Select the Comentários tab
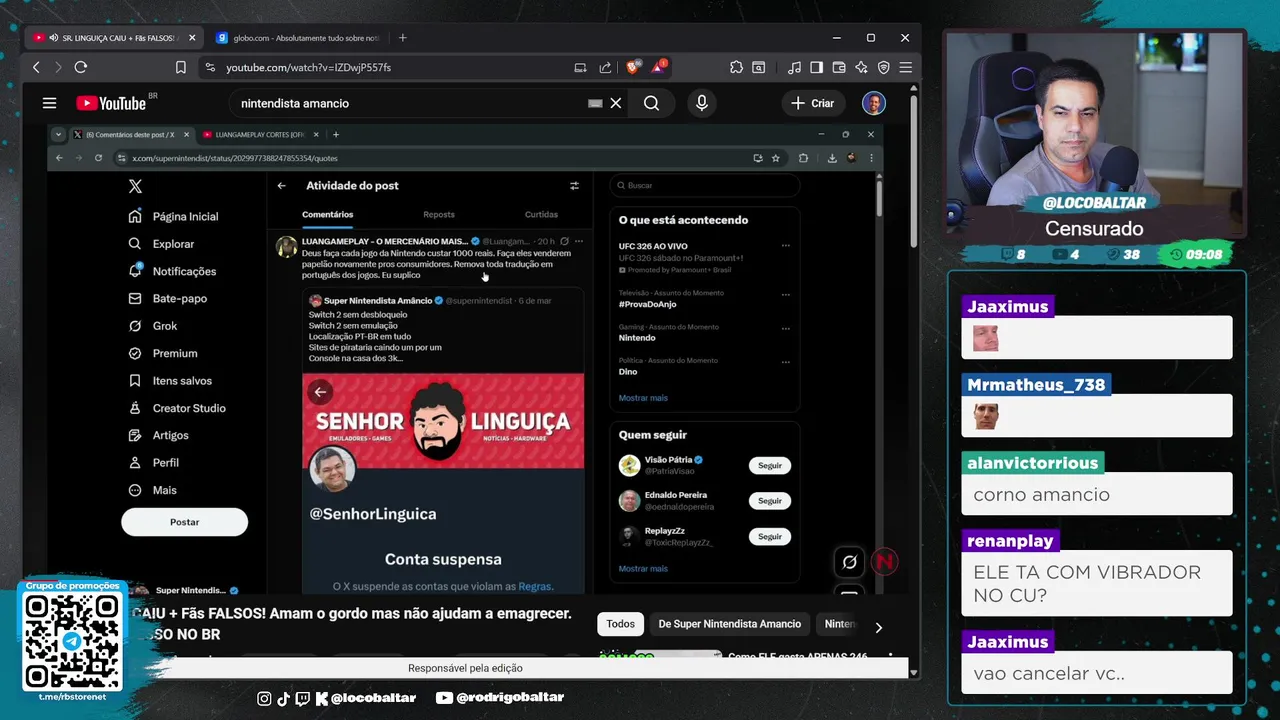The height and width of the screenshot is (720, 1280). pyautogui.click(x=327, y=214)
